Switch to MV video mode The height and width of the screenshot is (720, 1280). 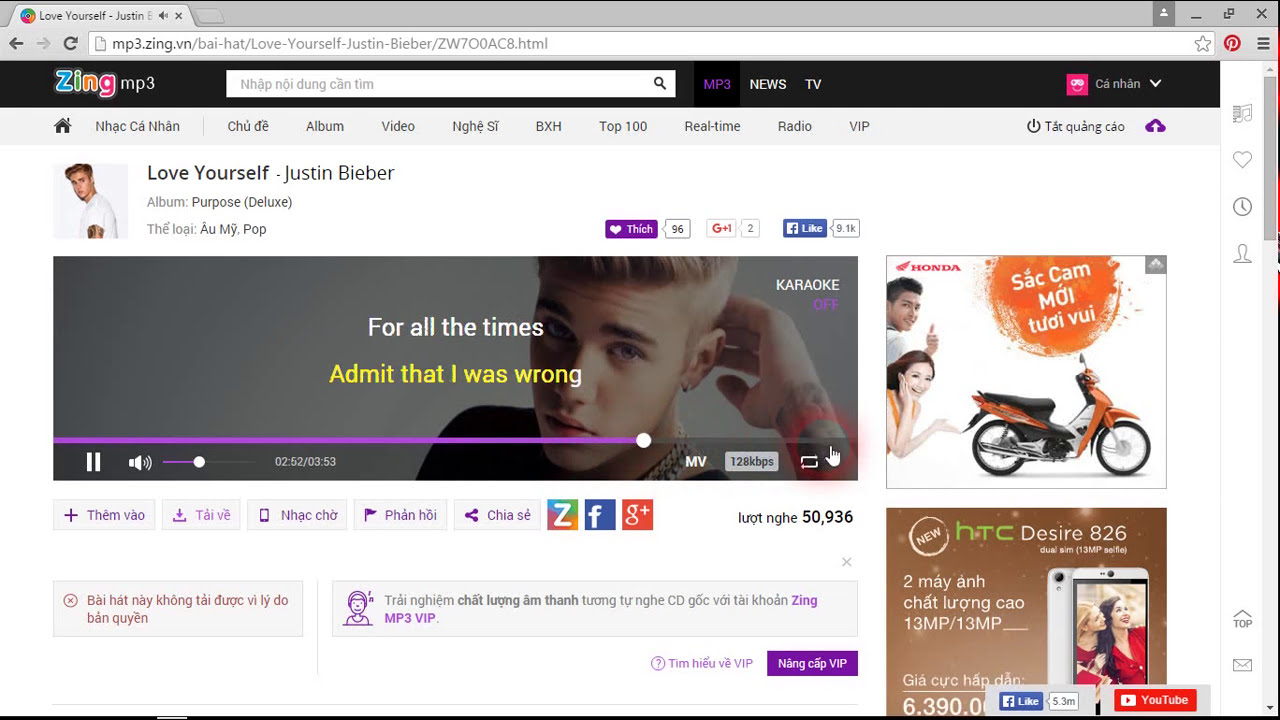[x=695, y=462]
